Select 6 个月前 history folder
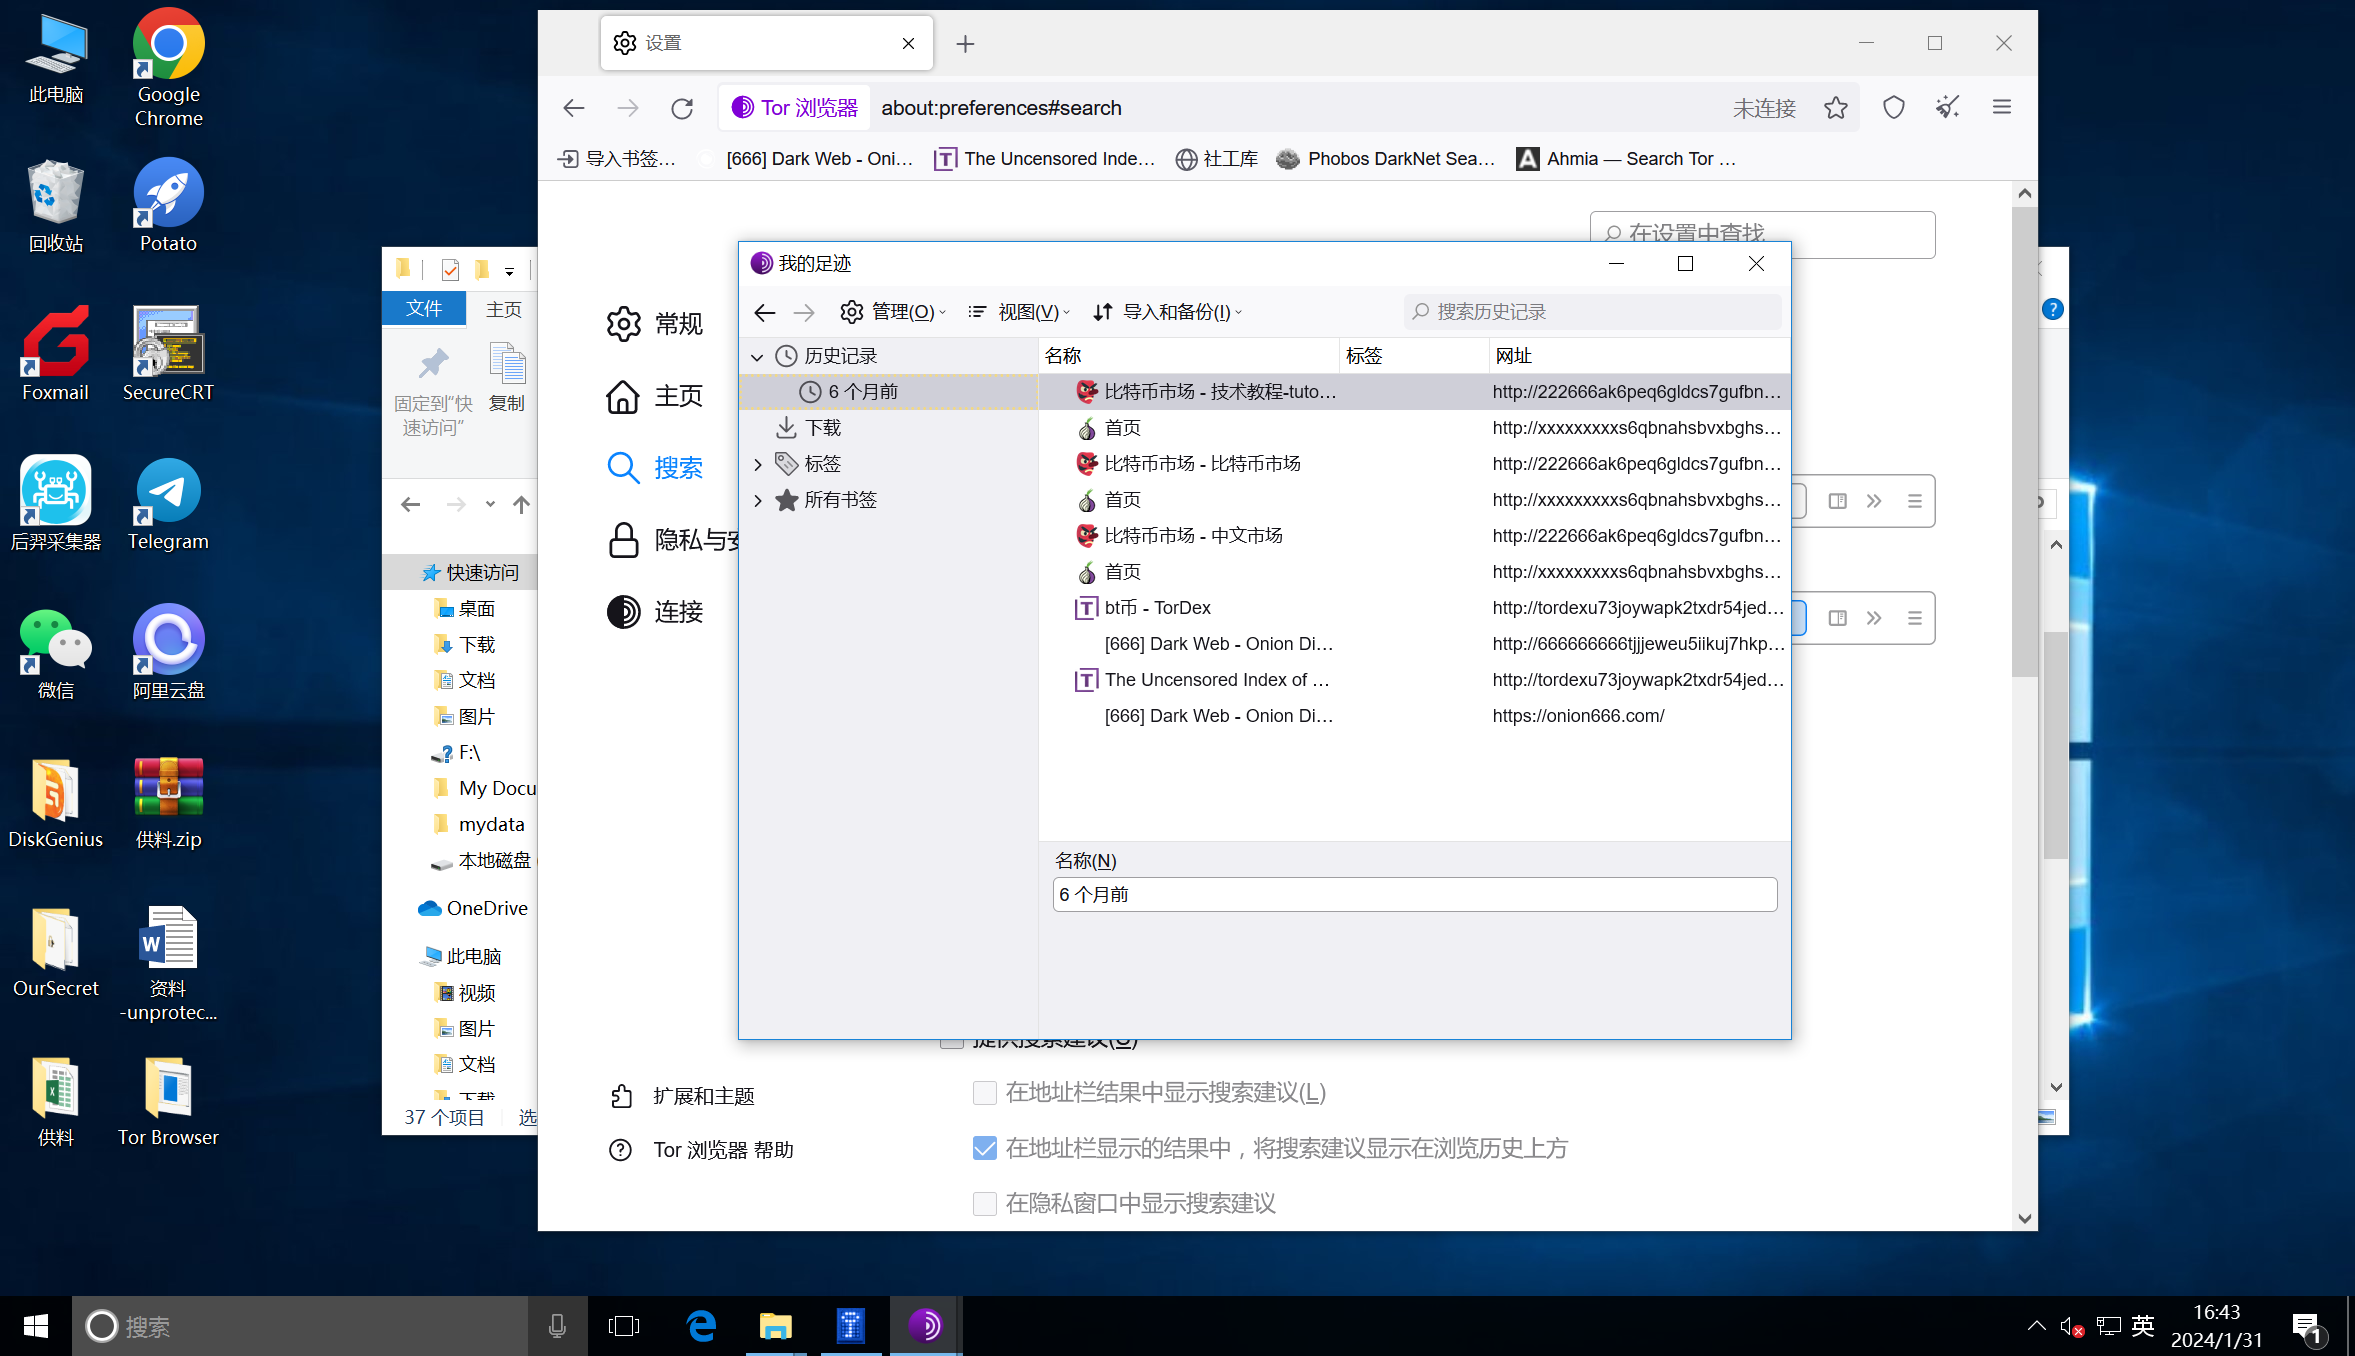 pos(888,392)
